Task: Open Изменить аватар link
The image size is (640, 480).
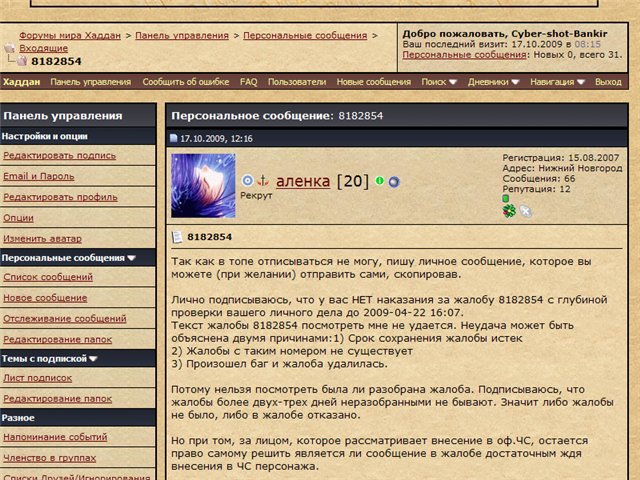Action: [x=42, y=239]
